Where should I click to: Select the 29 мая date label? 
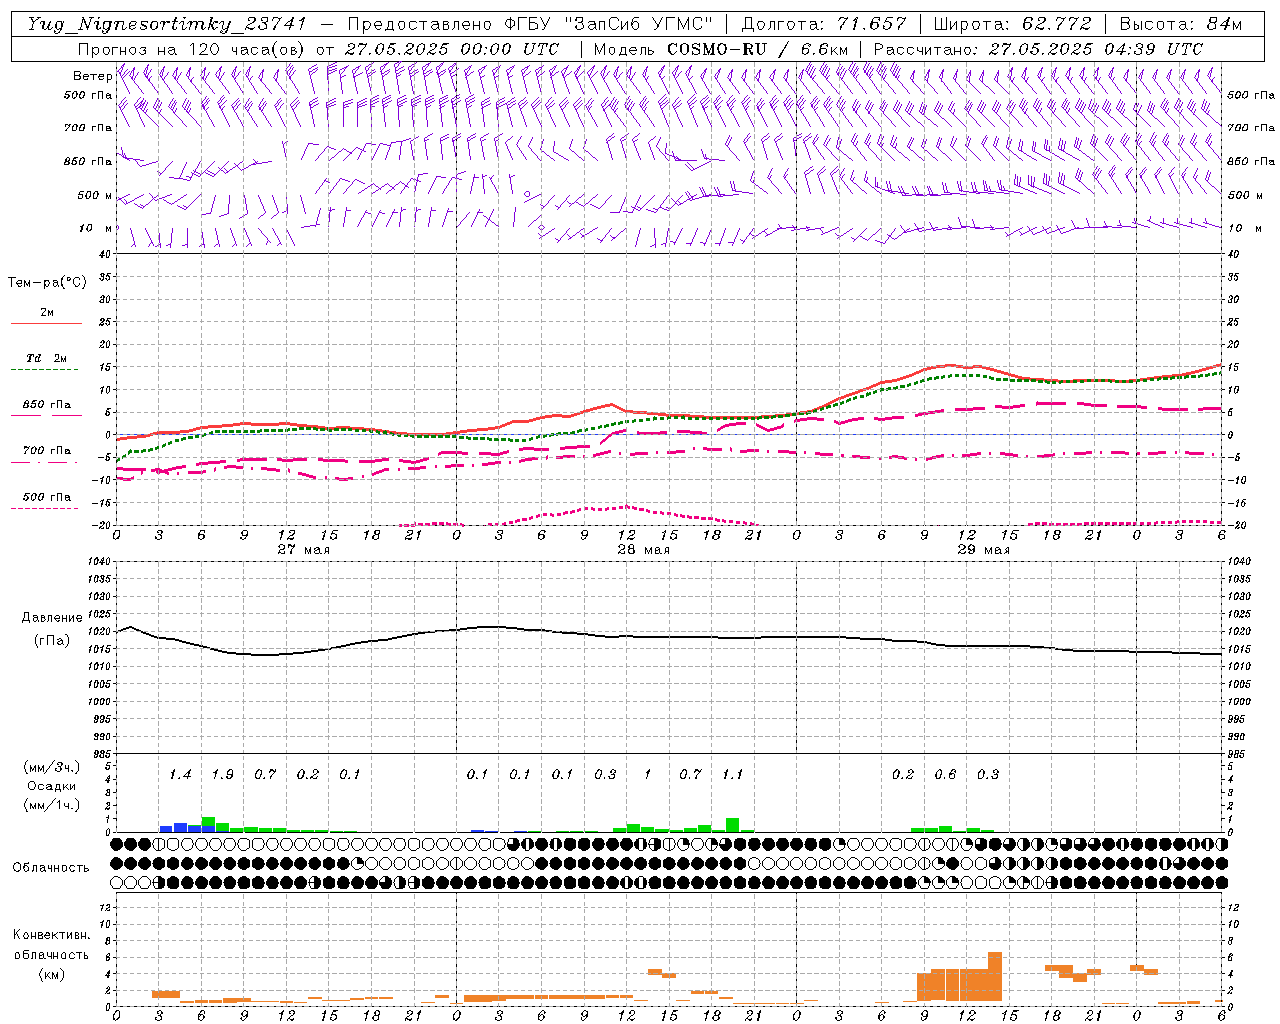[x=983, y=550]
